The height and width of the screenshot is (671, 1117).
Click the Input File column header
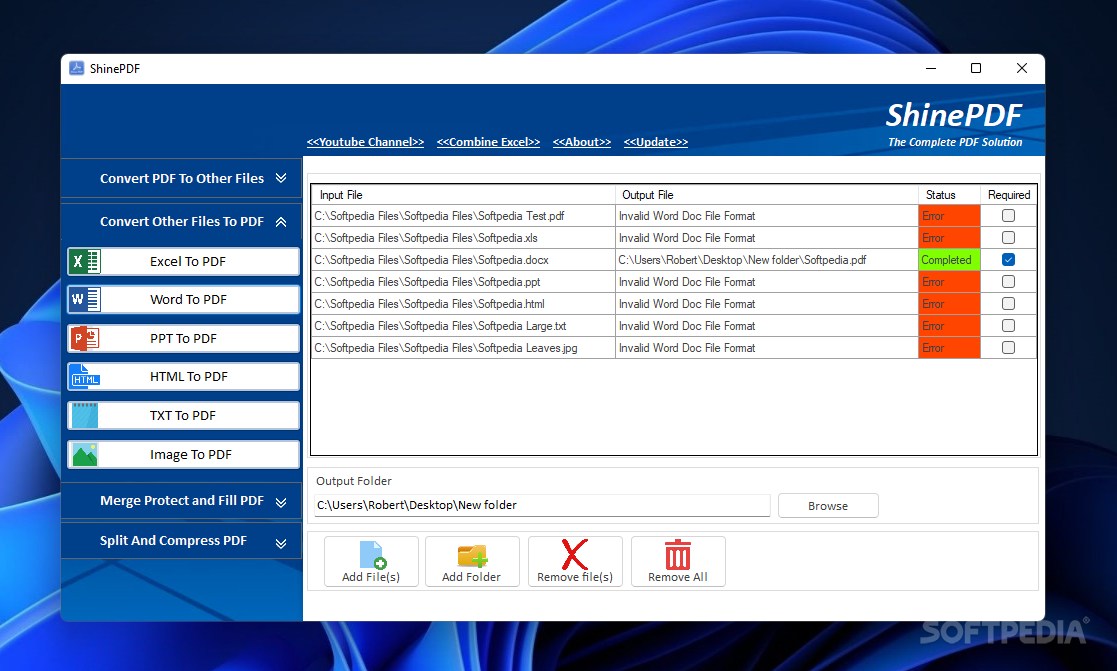[463, 194]
